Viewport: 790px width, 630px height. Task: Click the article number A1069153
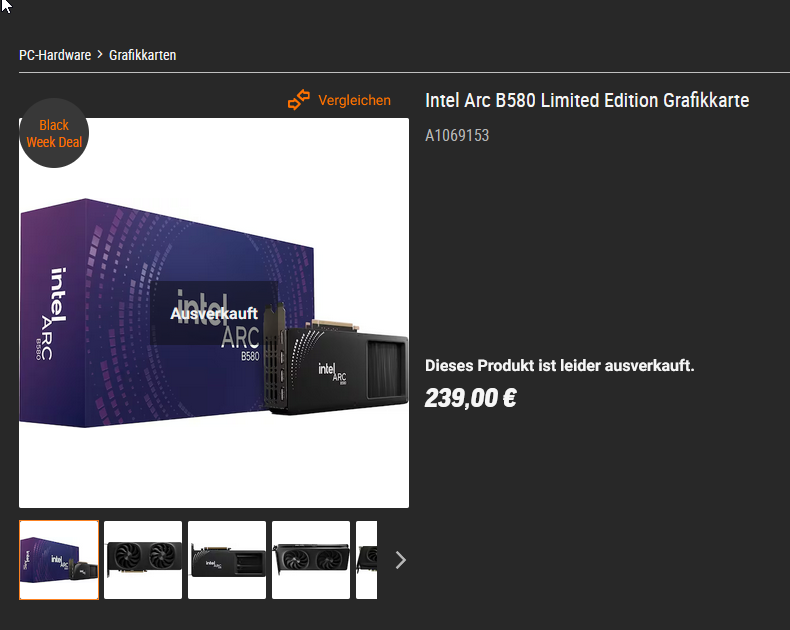pyautogui.click(x=457, y=135)
